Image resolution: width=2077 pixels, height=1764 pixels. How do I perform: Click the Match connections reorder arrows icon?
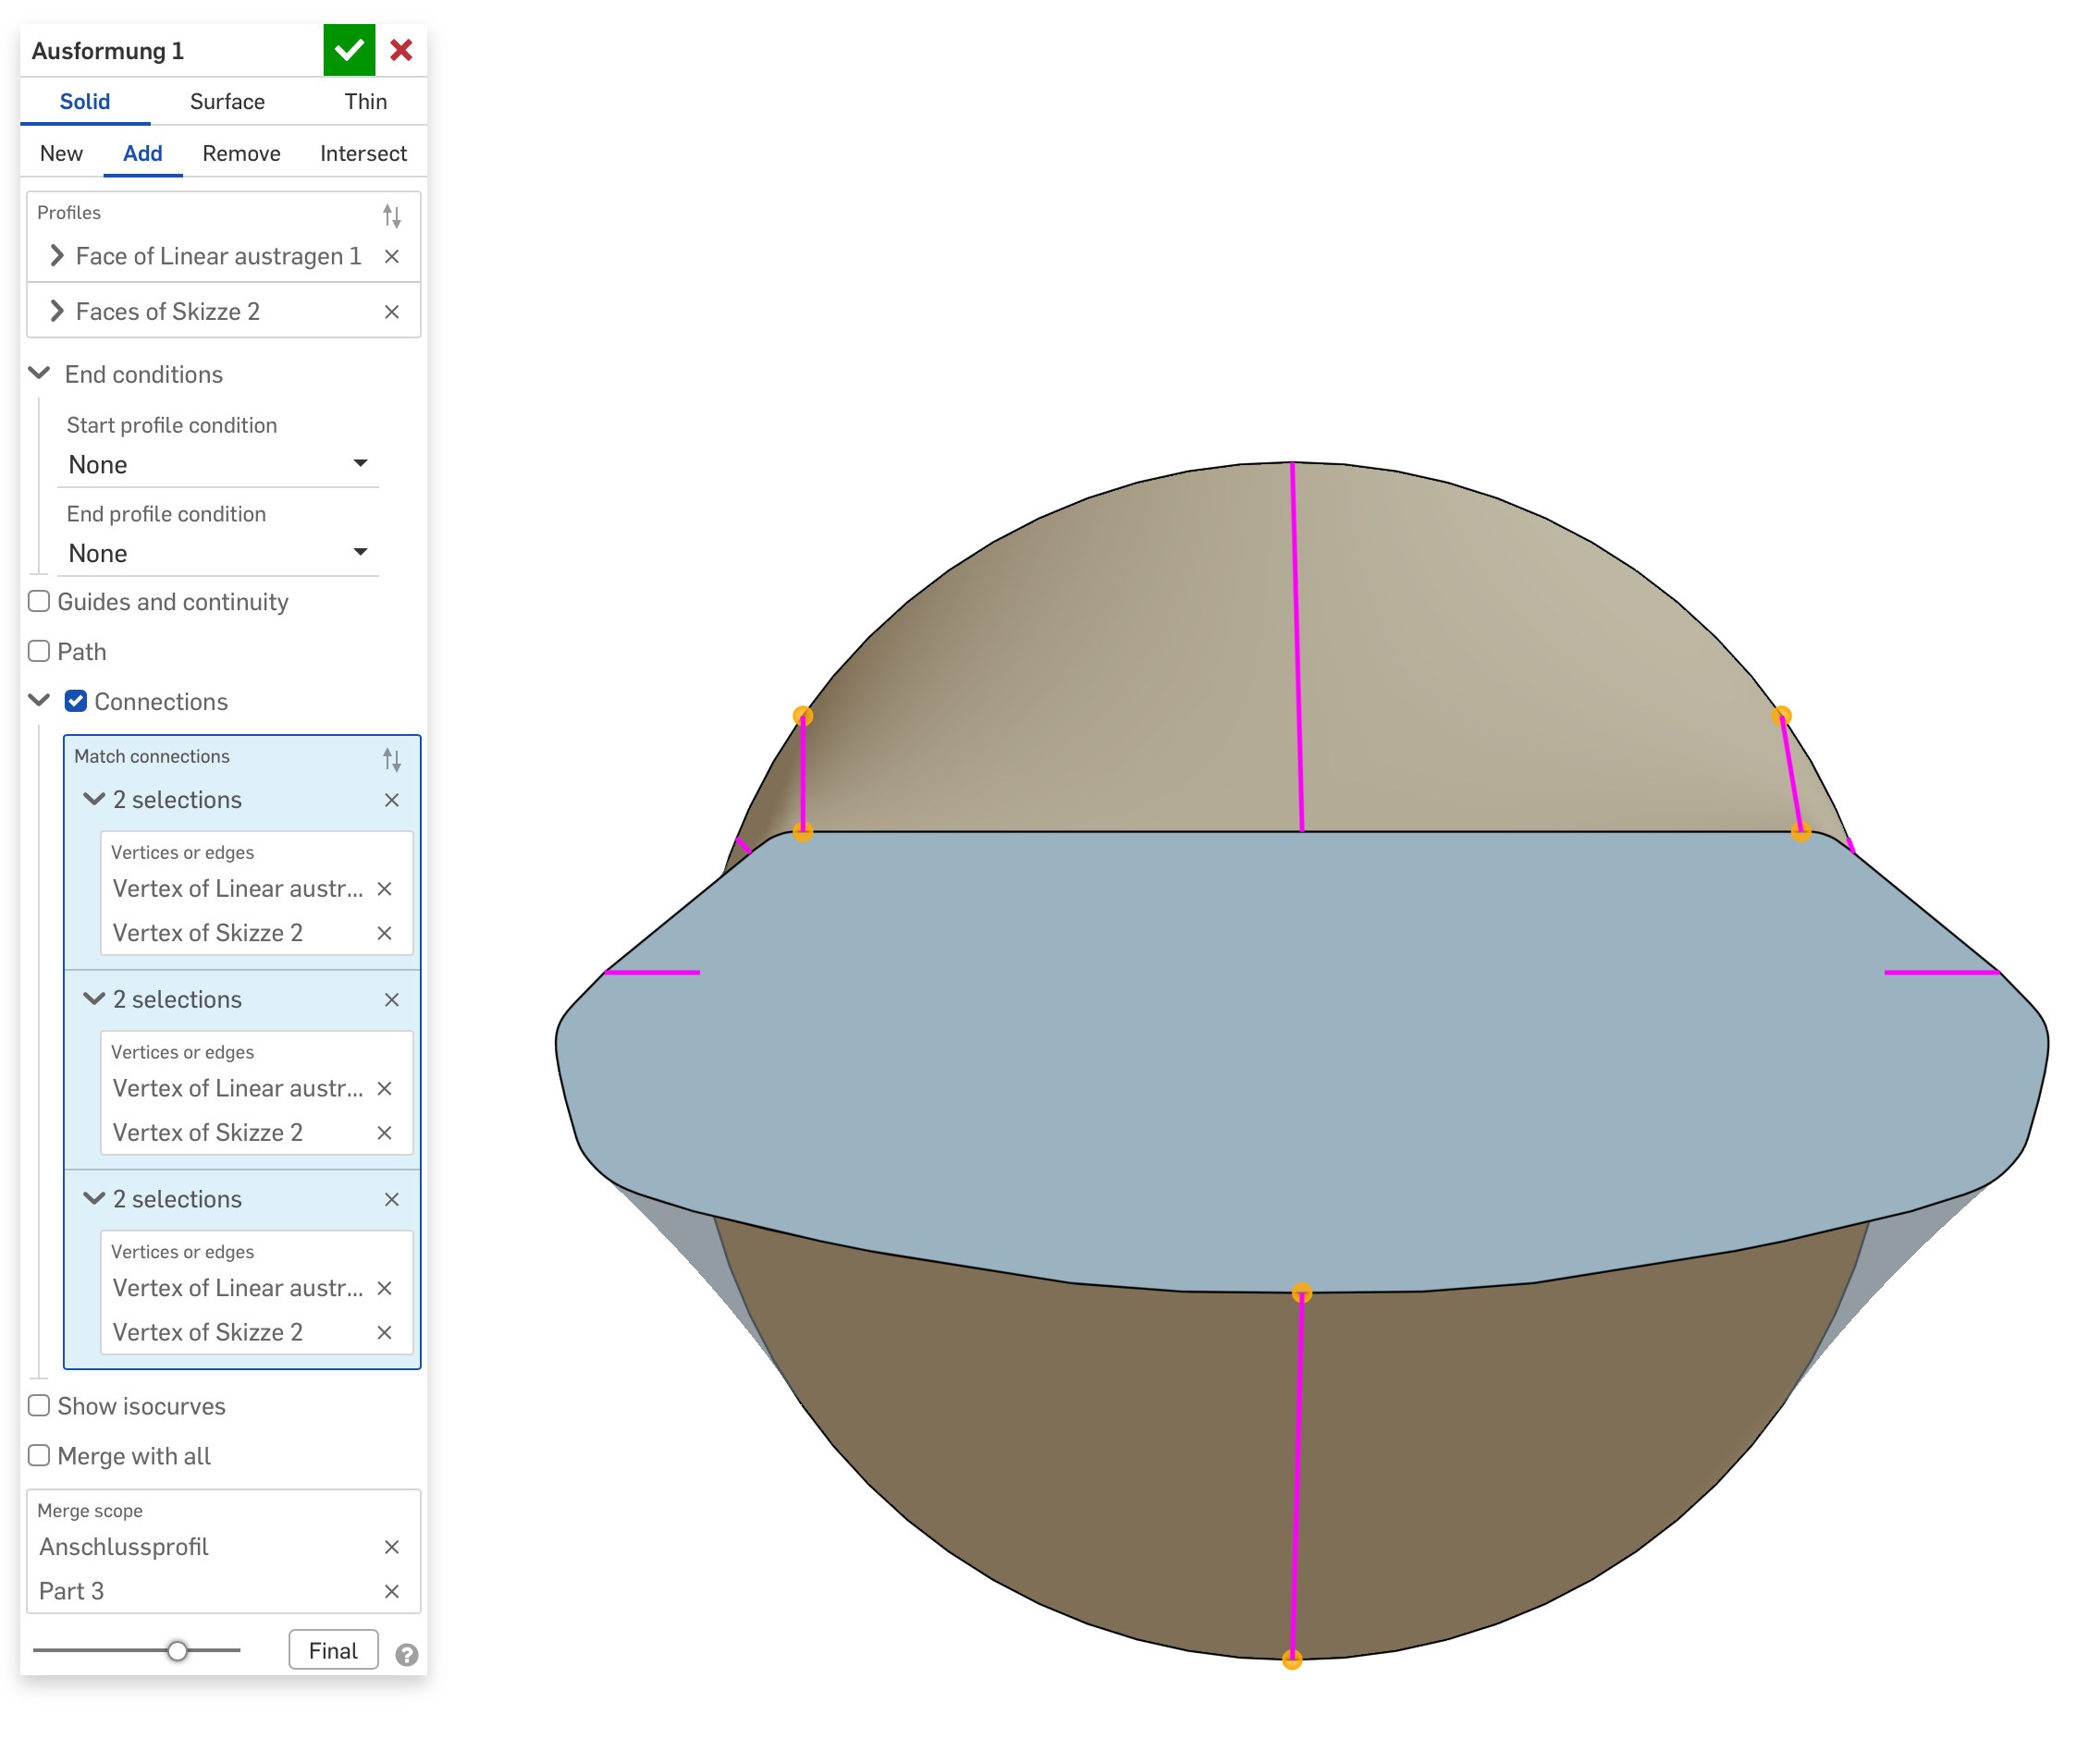391,759
